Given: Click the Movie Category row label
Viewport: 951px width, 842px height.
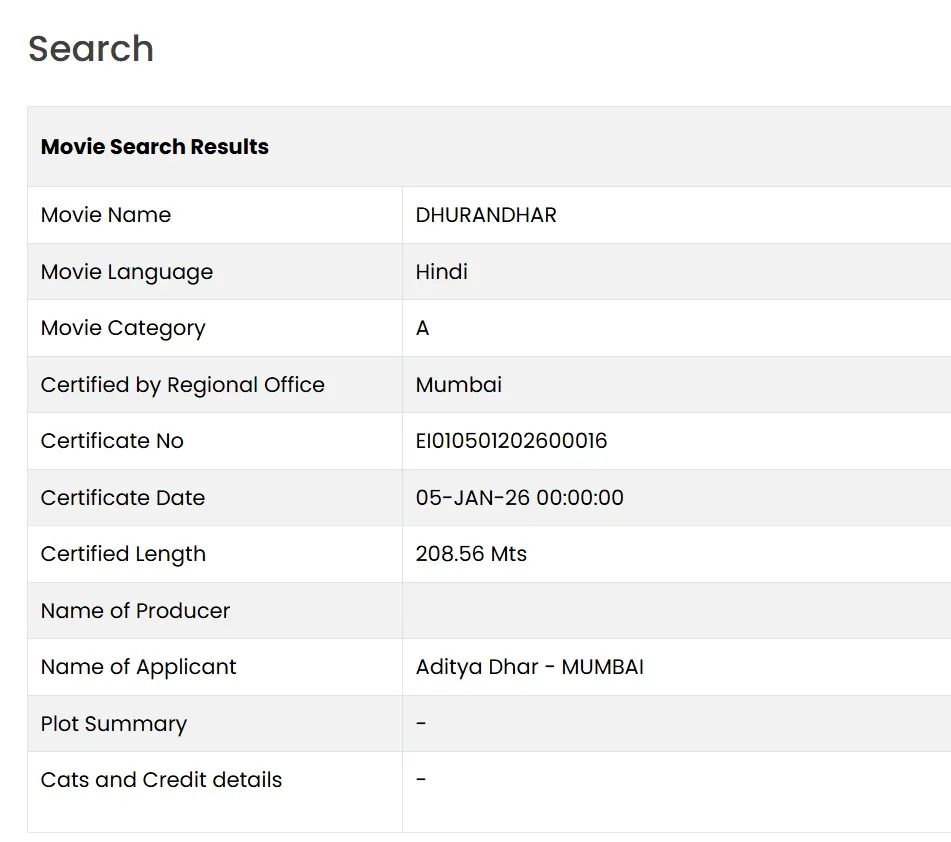Looking at the screenshot, I should point(123,328).
